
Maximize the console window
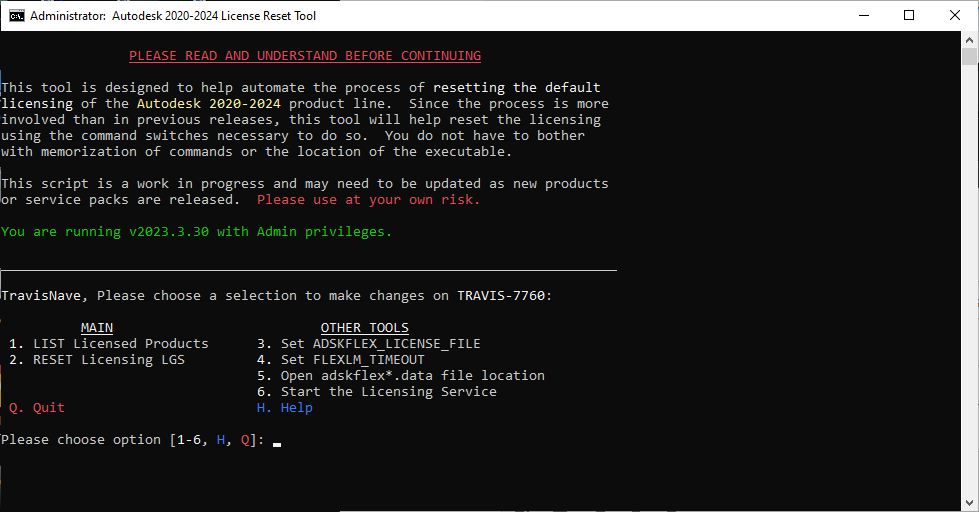pos(909,16)
